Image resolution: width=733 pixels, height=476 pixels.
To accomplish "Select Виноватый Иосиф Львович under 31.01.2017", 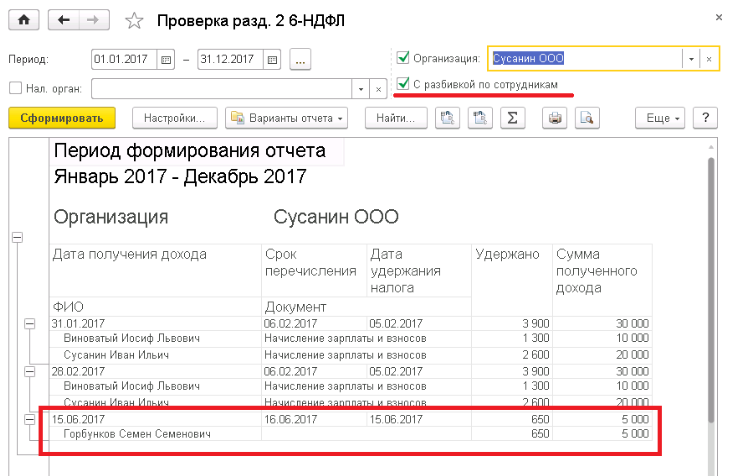I will (x=131, y=338).
